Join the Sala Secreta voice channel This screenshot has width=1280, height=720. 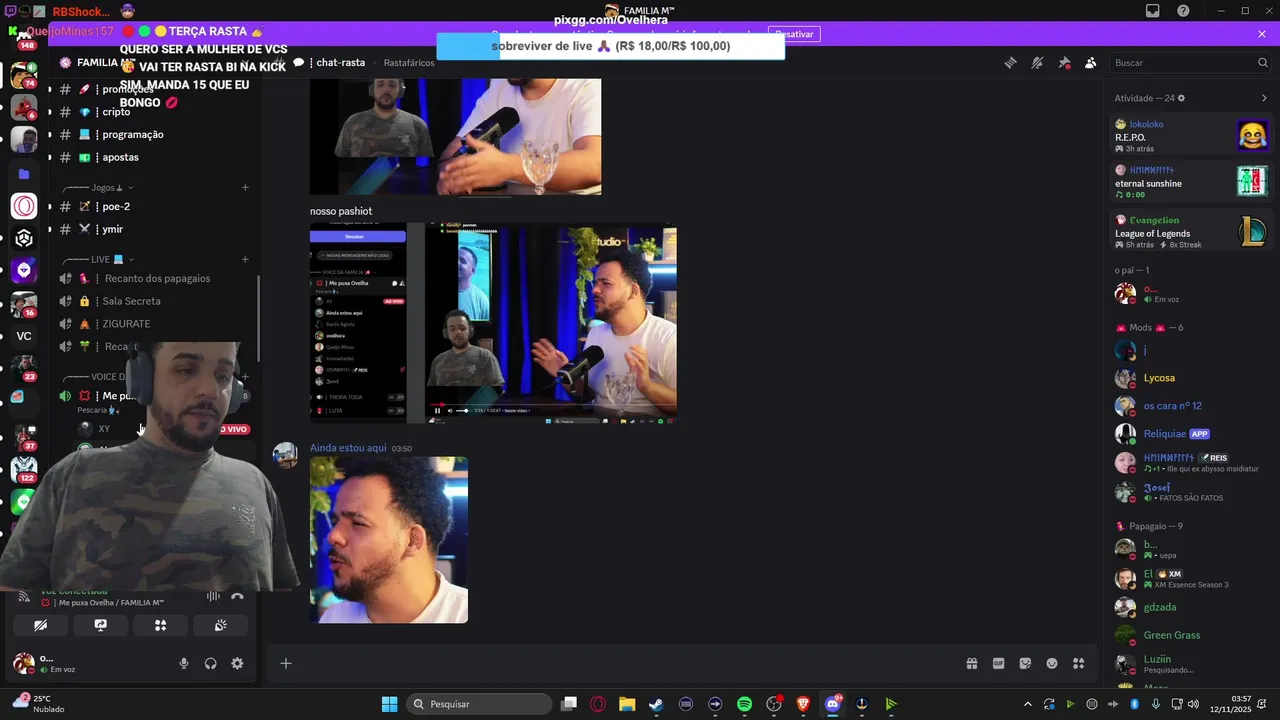[x=155, y=301]
